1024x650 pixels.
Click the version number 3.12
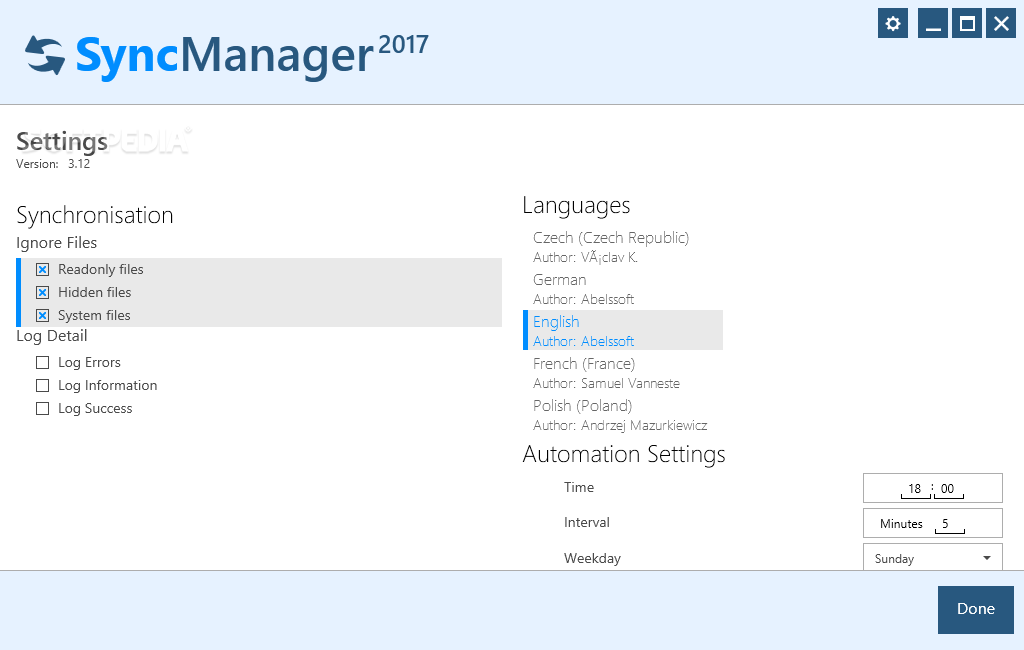tap(79, 164)
